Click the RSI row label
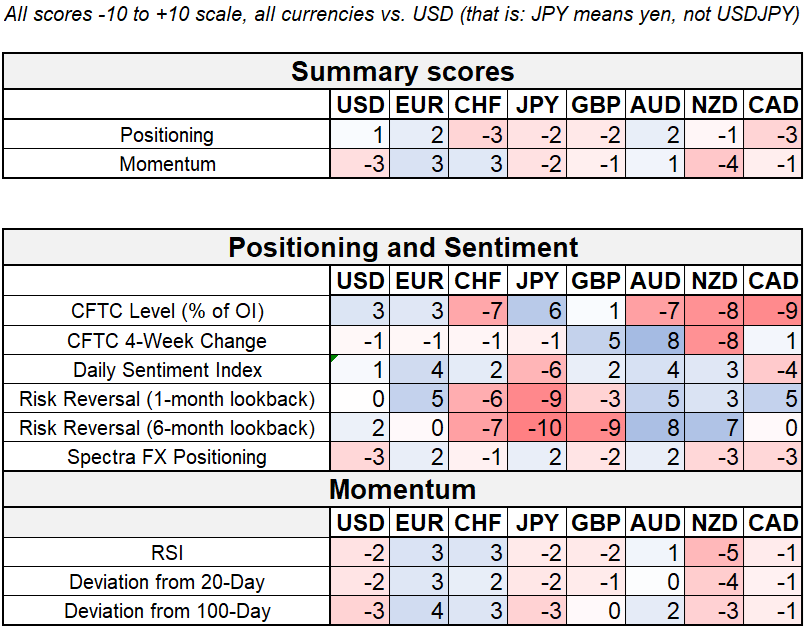 [x=167, y=551]
